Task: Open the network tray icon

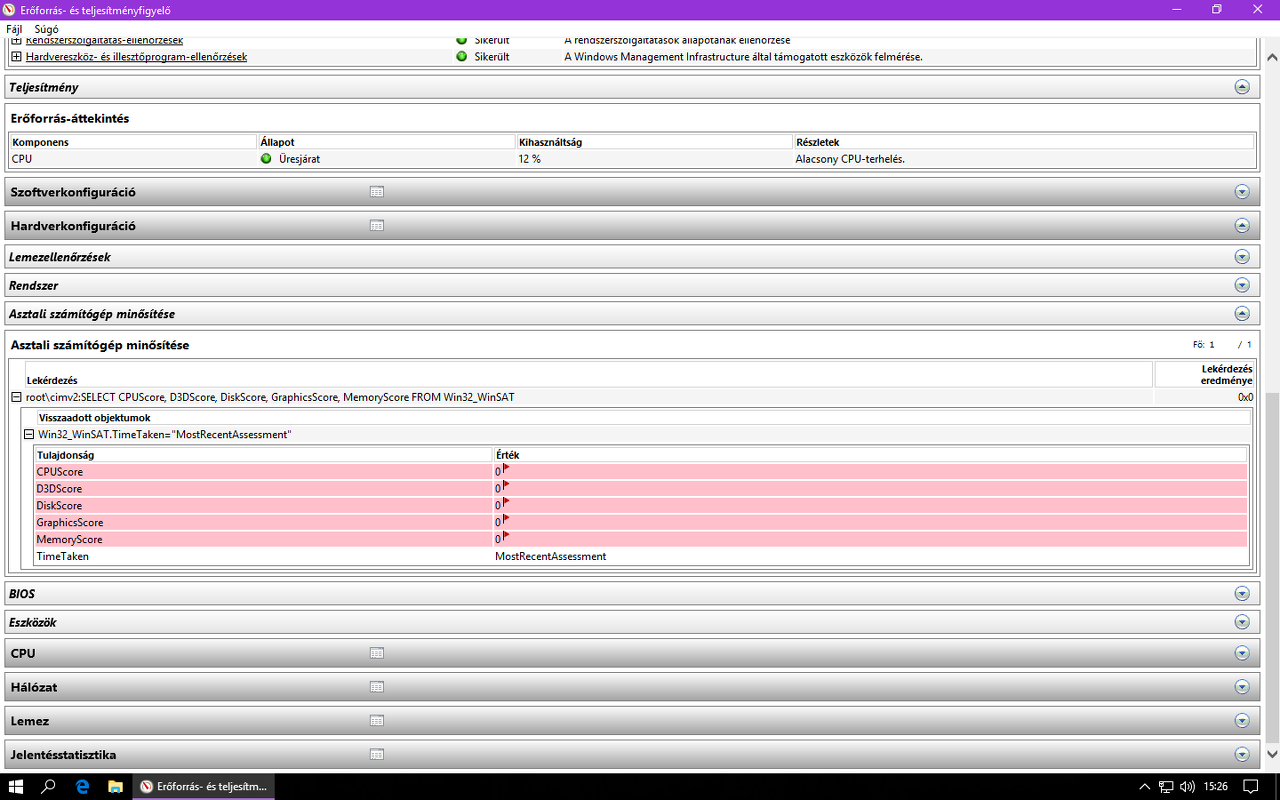Action: 1166,787
